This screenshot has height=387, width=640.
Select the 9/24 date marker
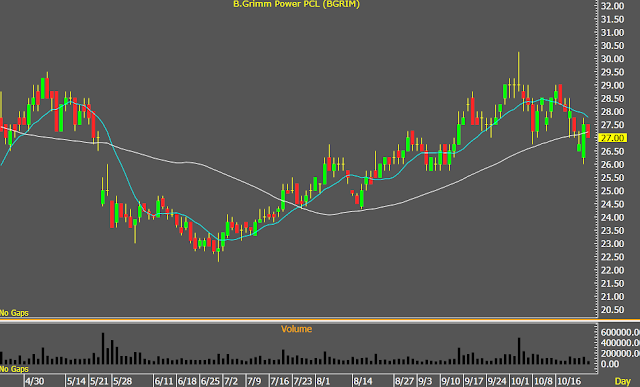(497, 381)
